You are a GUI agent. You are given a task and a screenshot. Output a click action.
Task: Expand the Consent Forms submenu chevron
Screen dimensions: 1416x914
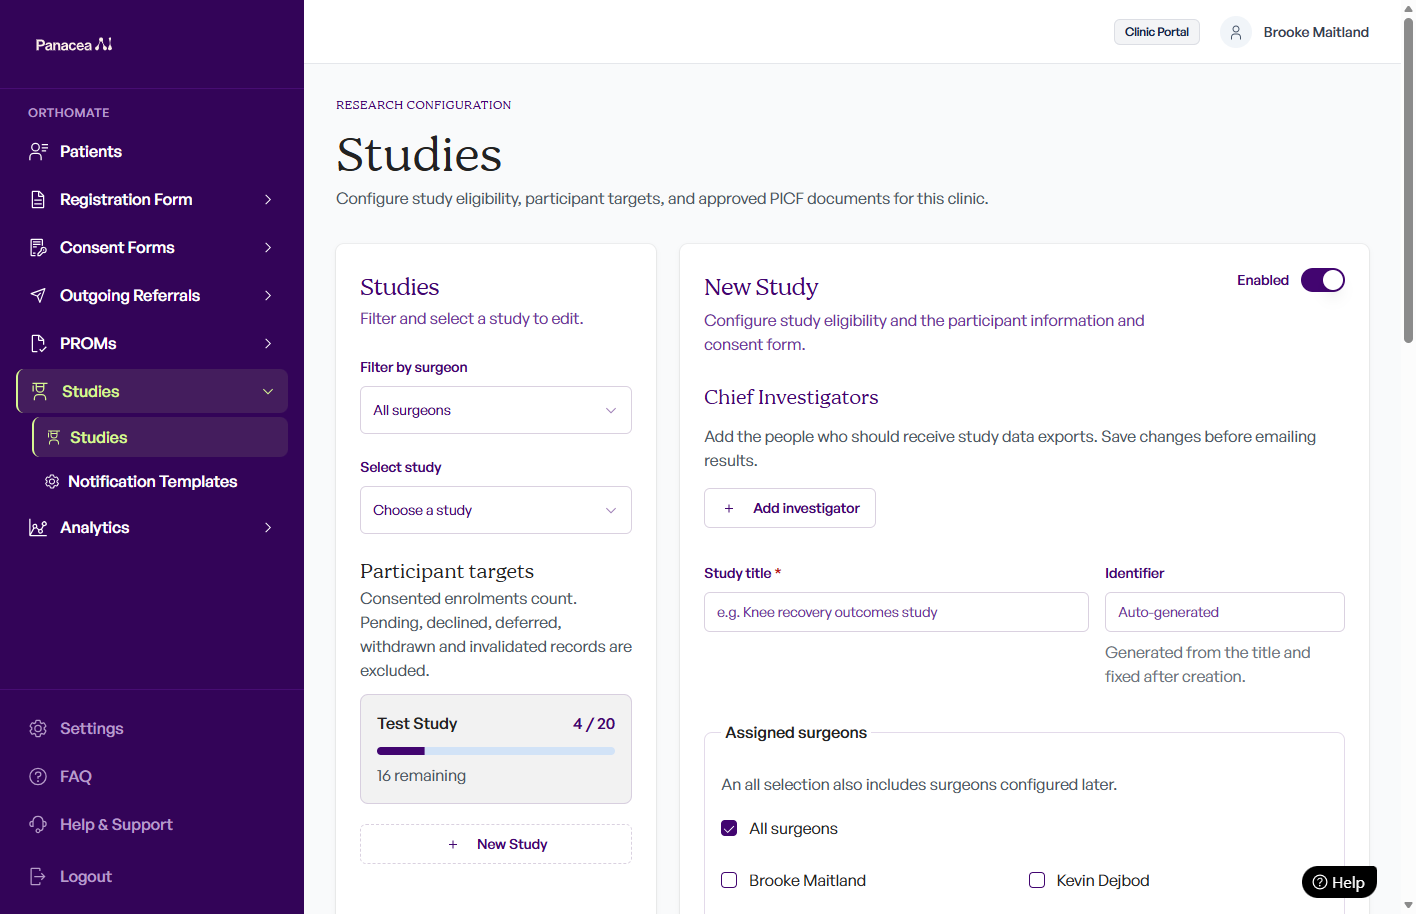coord(268,247)
